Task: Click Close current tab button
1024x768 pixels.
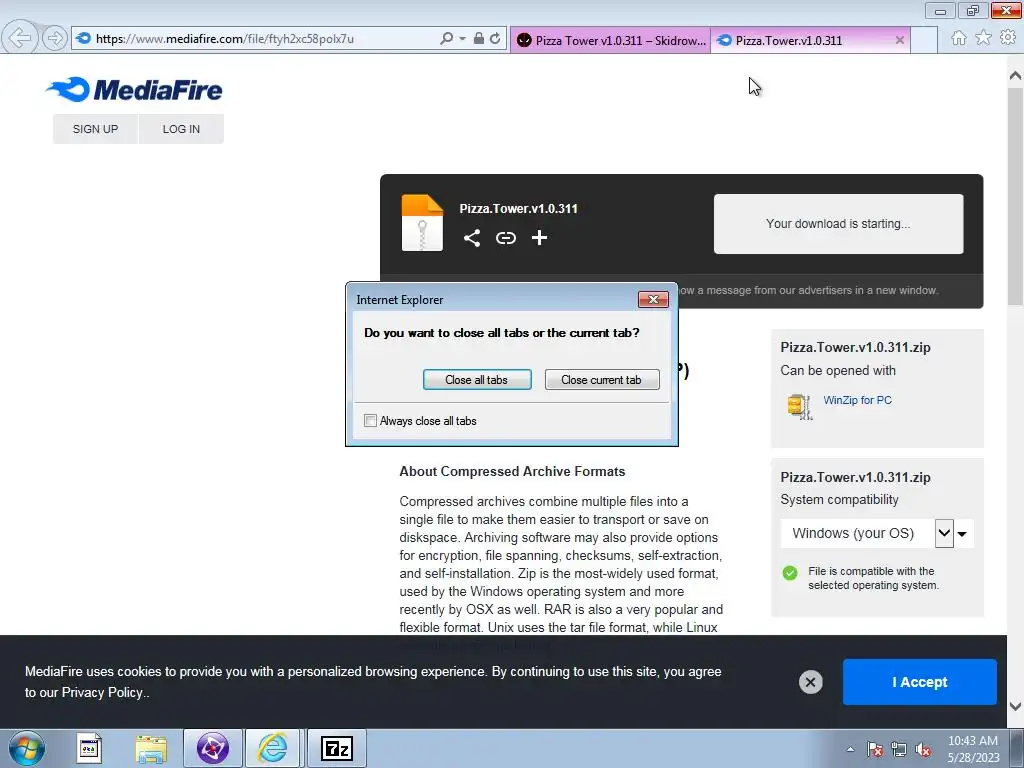Action: point(601,379)
